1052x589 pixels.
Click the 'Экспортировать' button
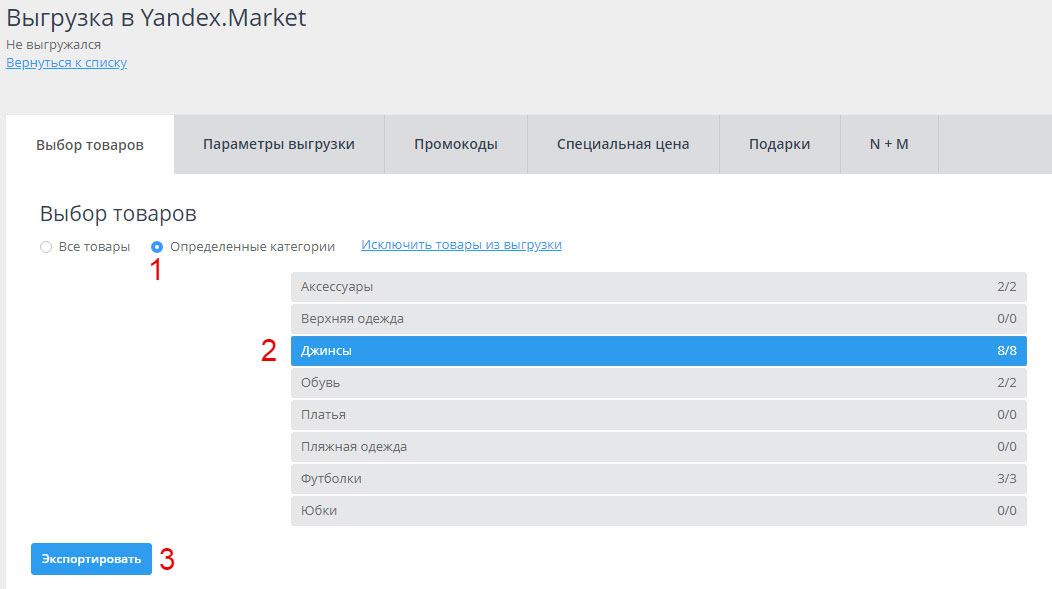coord(91,559)
